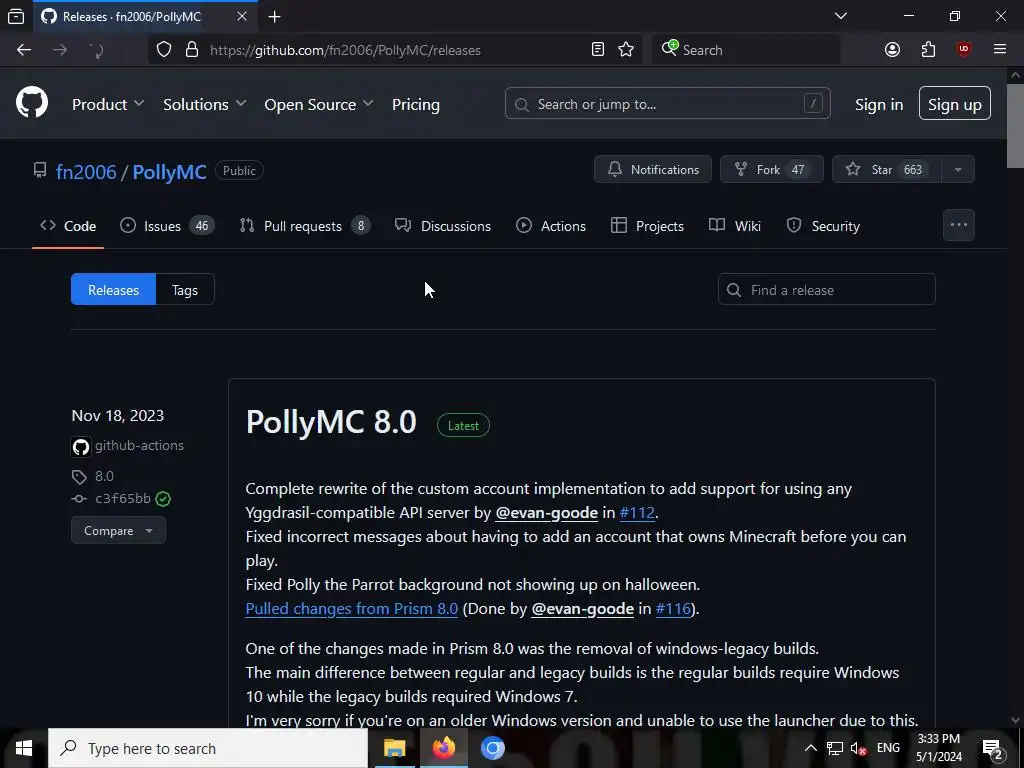This screenshot has width=1024, height=768.
Task: Expand the Solutions menu
Action: click(204, 104)
